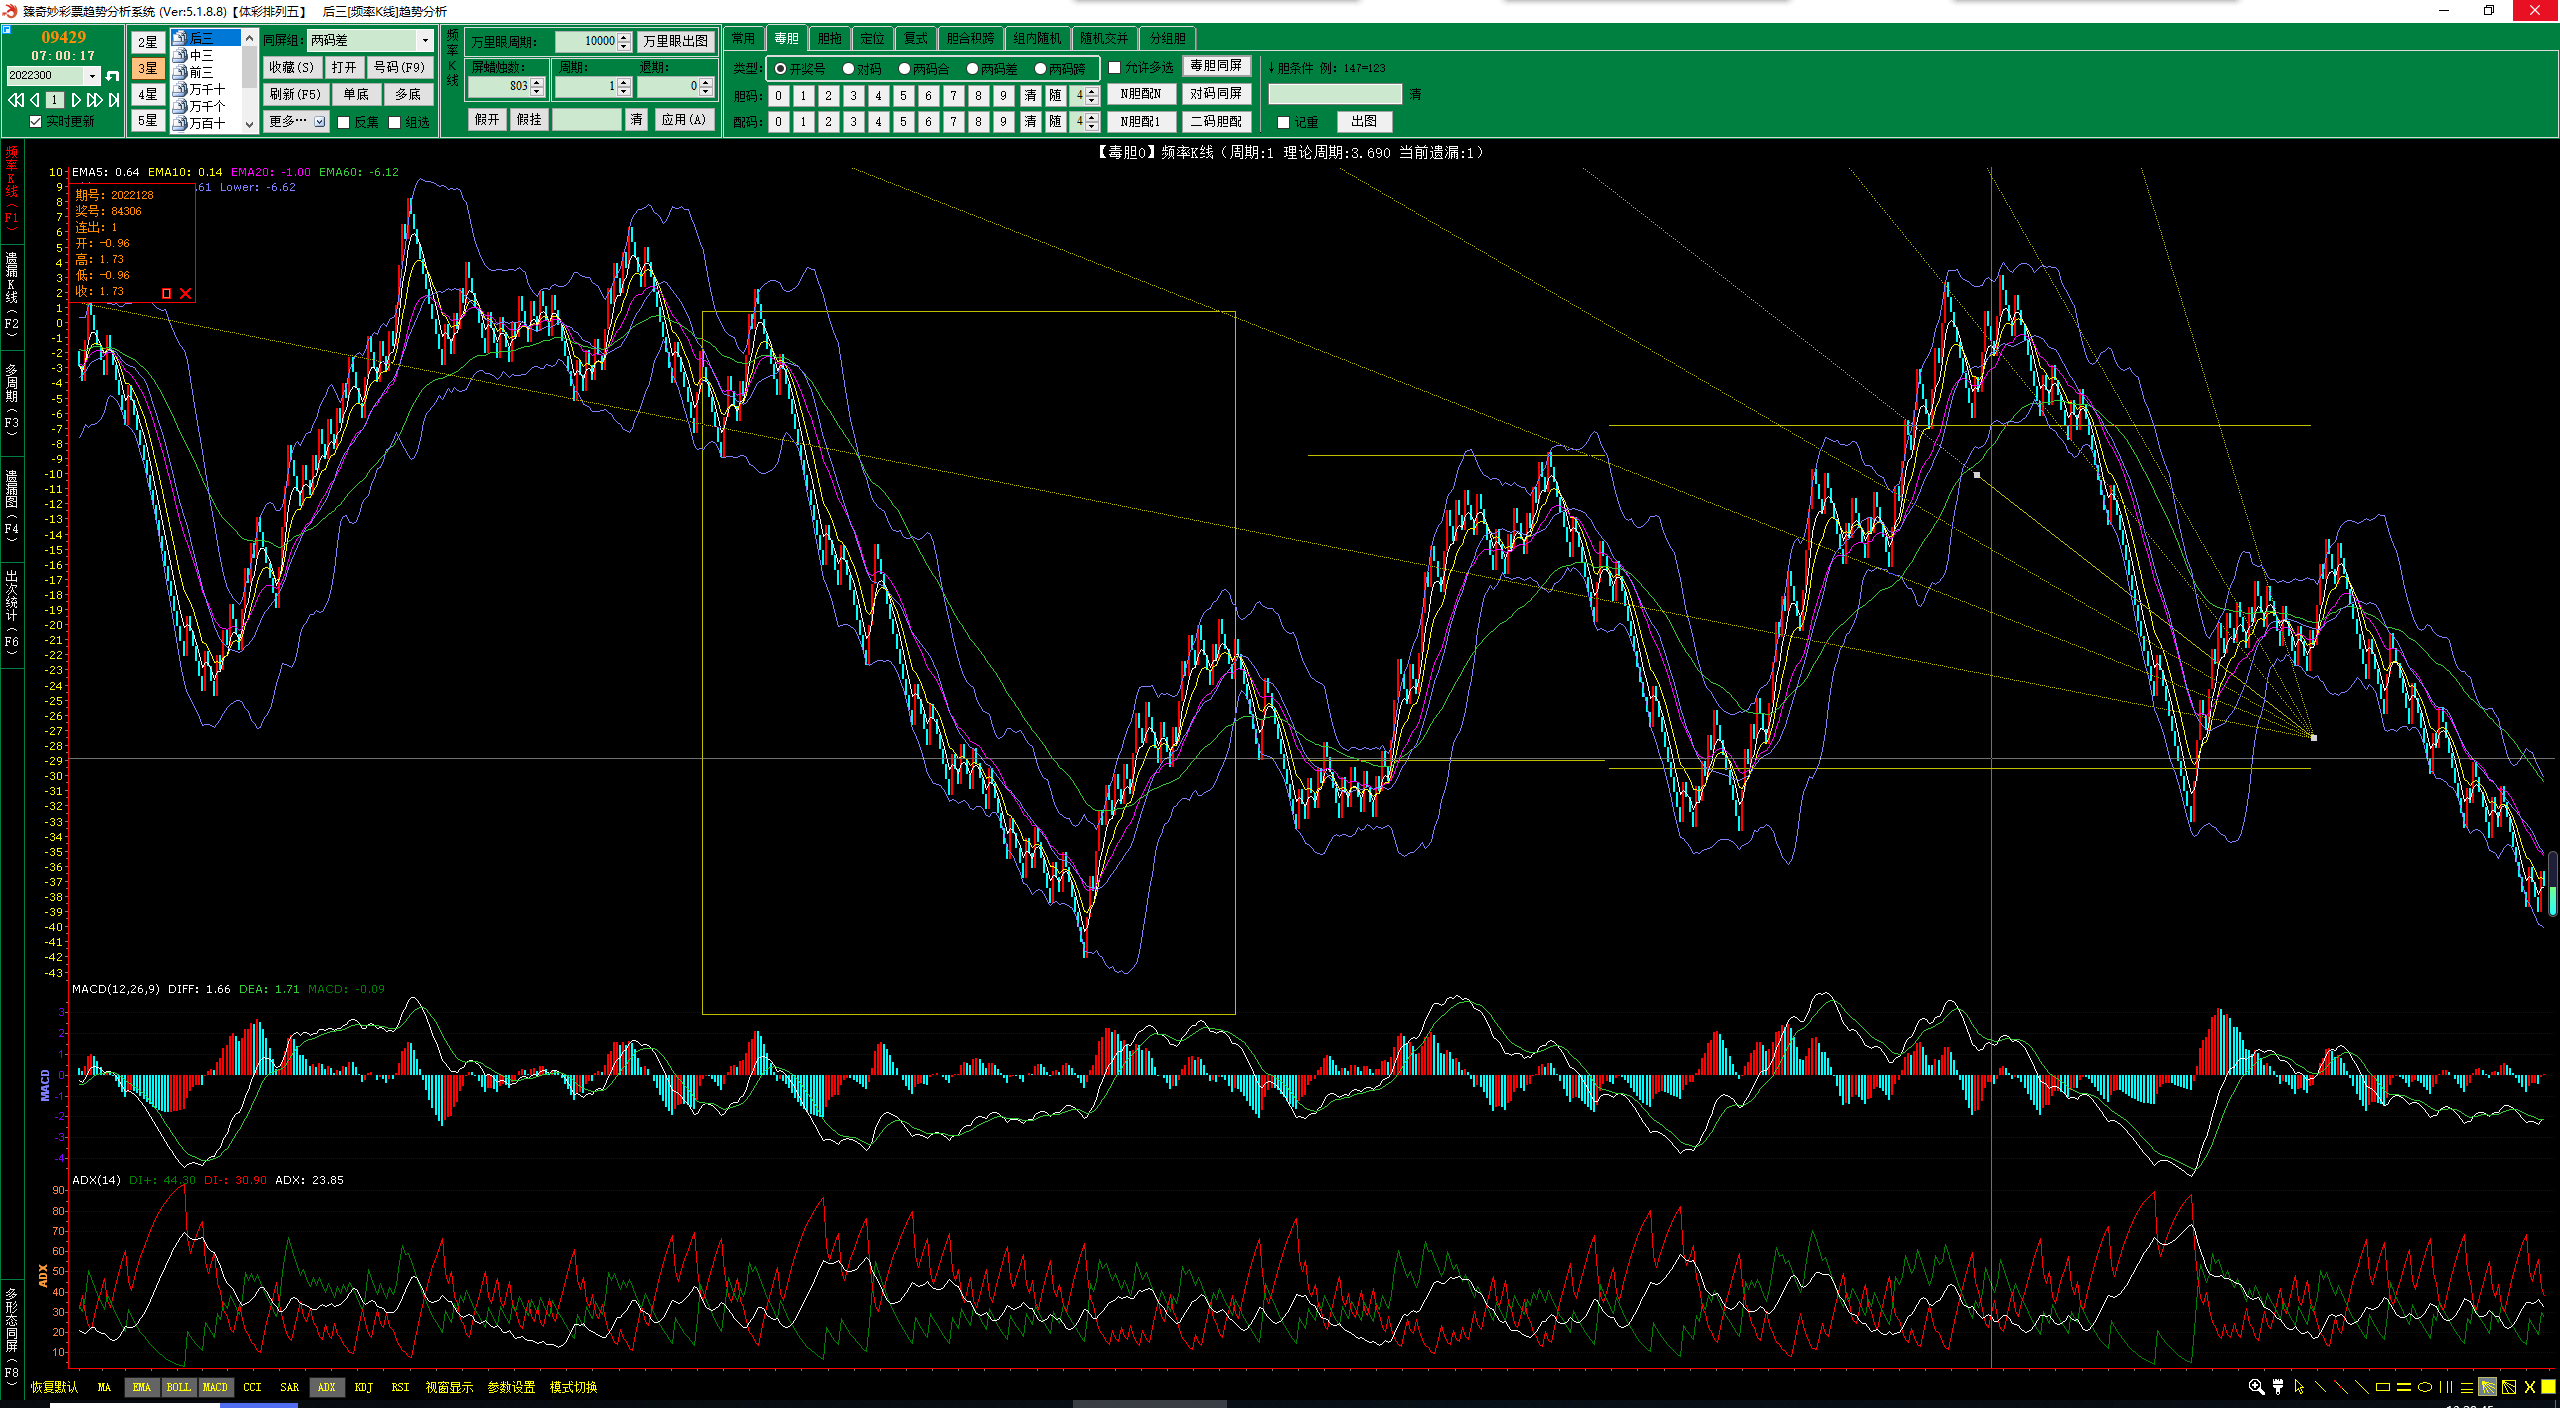2560x1408 pixels.
Task: Click the fast-forward double arrow
Action: [x=94, y=100]
